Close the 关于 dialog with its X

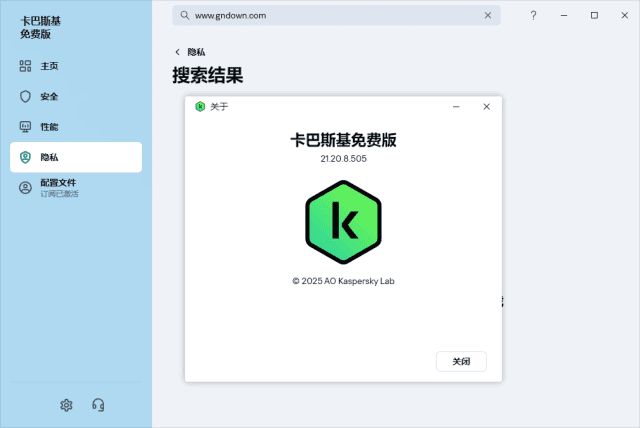pos(486,107)
